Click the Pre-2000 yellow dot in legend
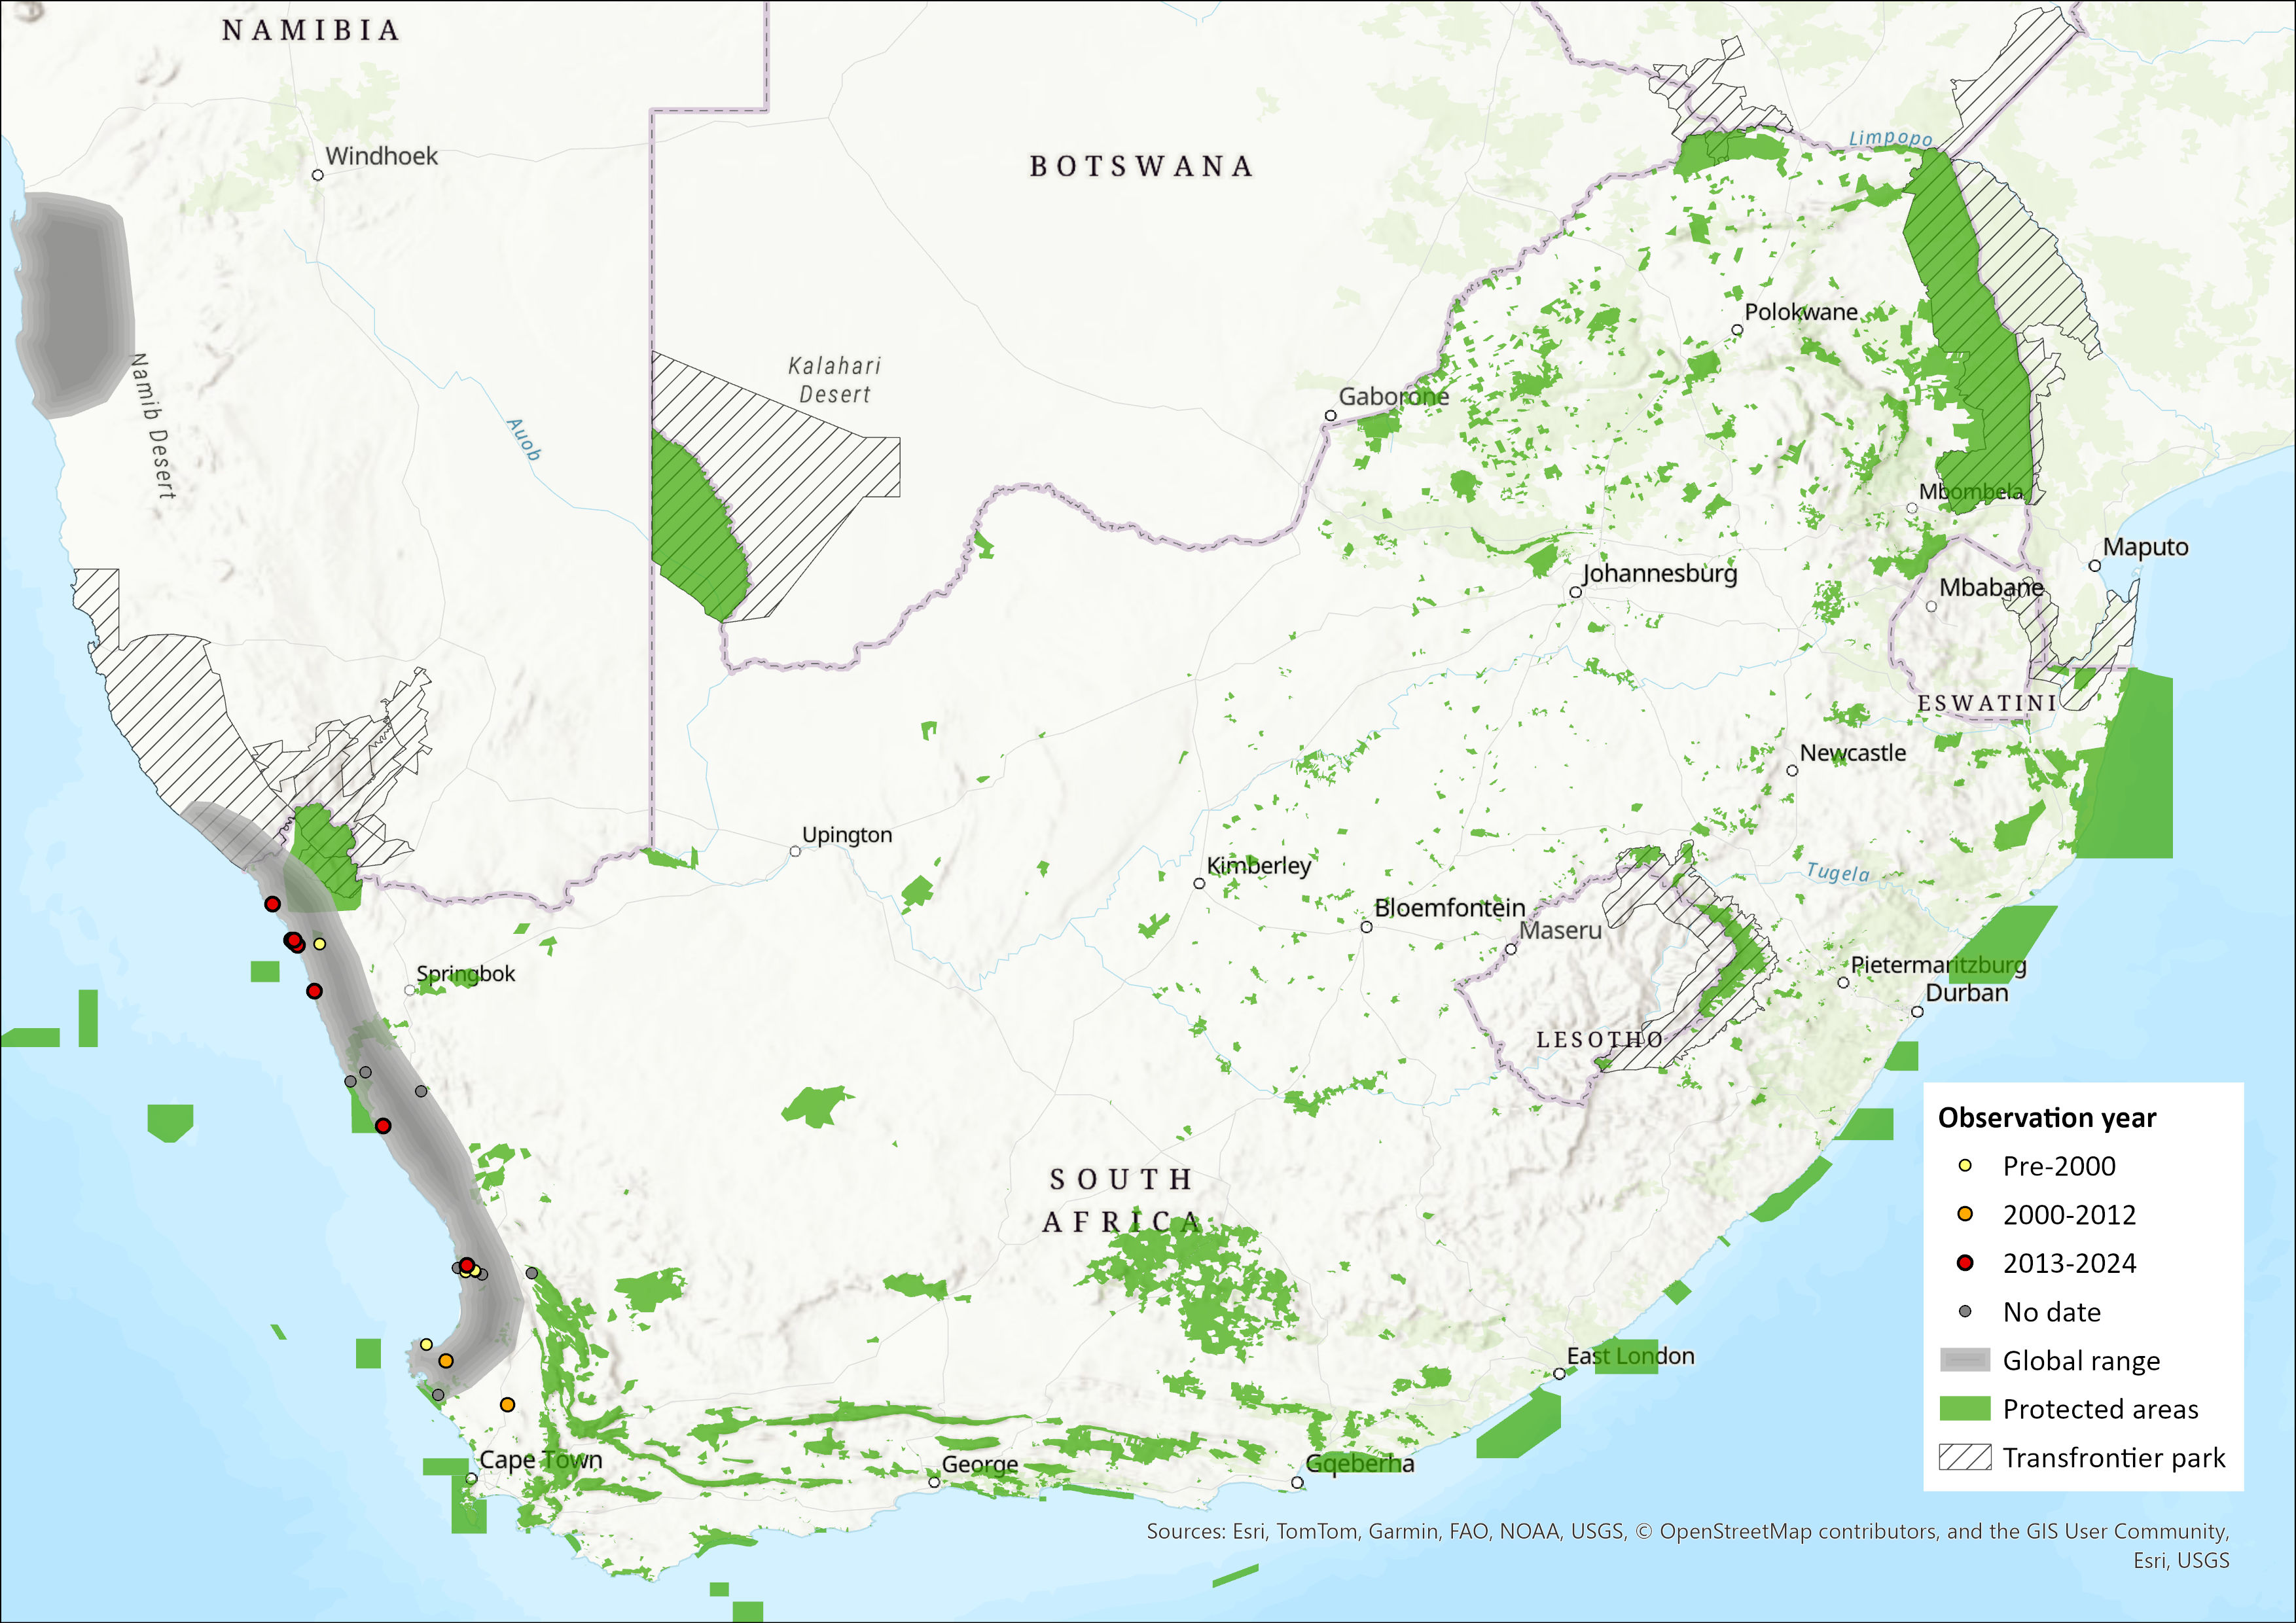Screen dimensions: 2296x1623 coord(1964,1166)
